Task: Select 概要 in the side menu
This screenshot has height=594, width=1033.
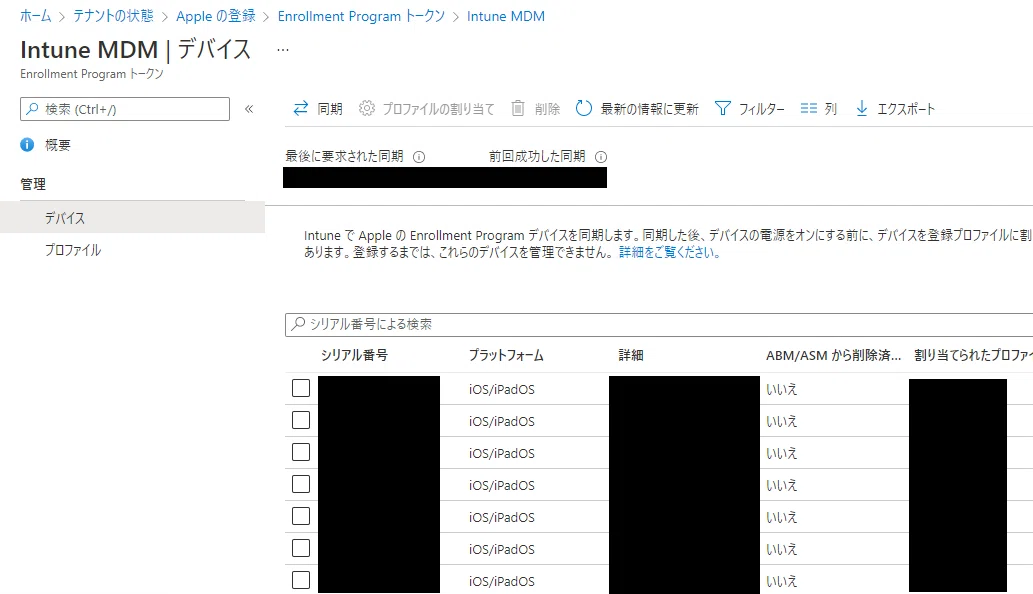Action: tap(57, 145)
